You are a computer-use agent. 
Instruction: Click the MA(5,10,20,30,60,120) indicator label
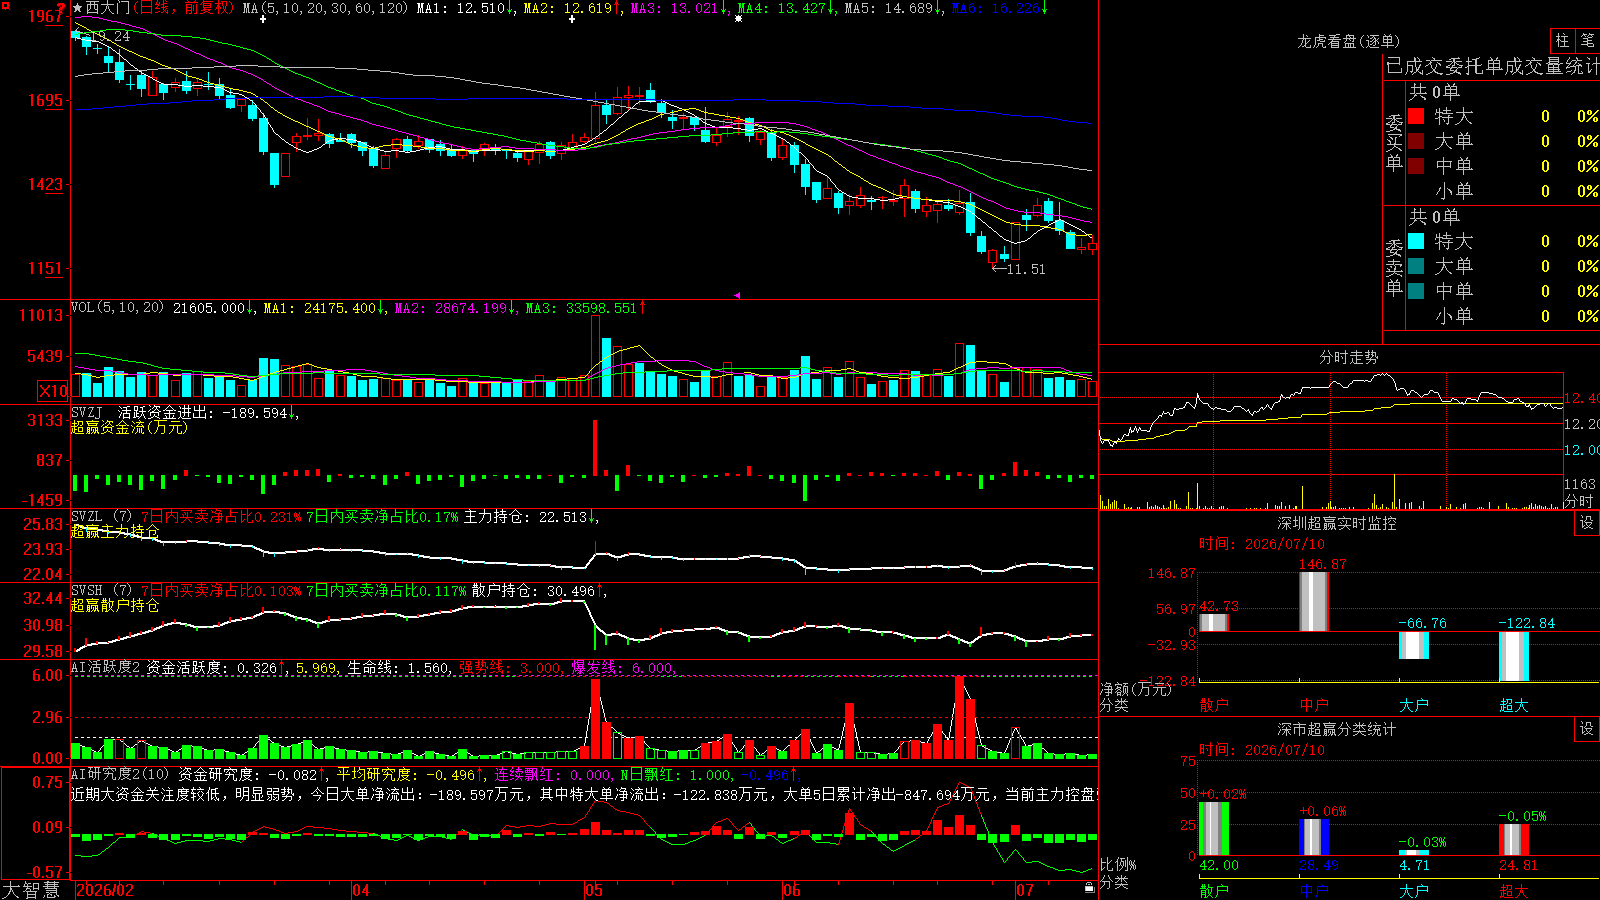[326, 8]
